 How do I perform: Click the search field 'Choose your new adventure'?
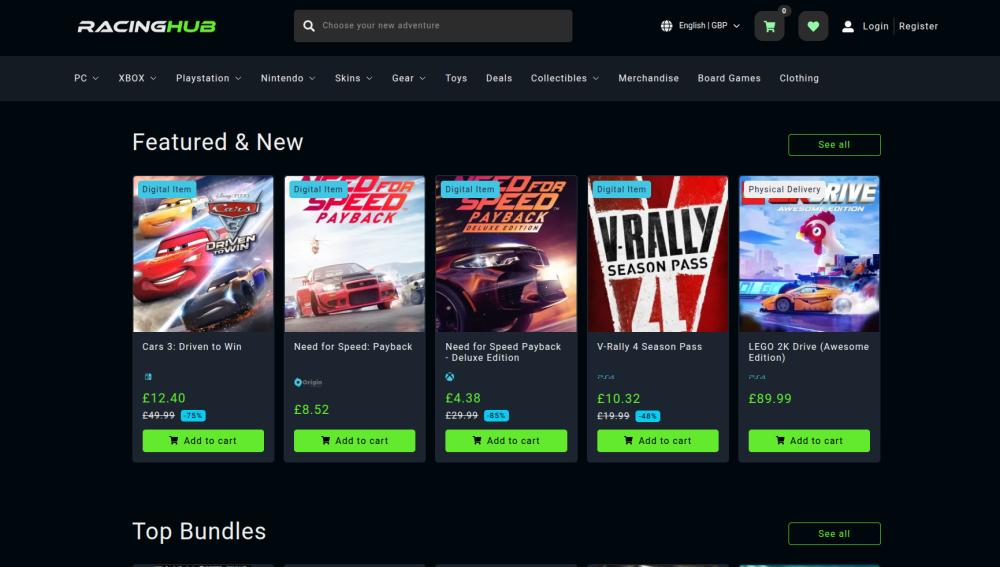coord(433,26)
